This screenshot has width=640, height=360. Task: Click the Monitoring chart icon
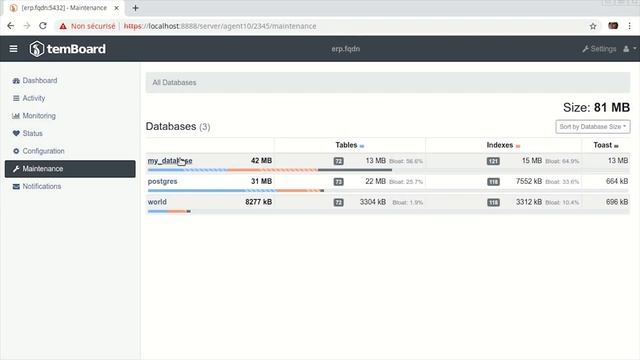coord(16,116)
